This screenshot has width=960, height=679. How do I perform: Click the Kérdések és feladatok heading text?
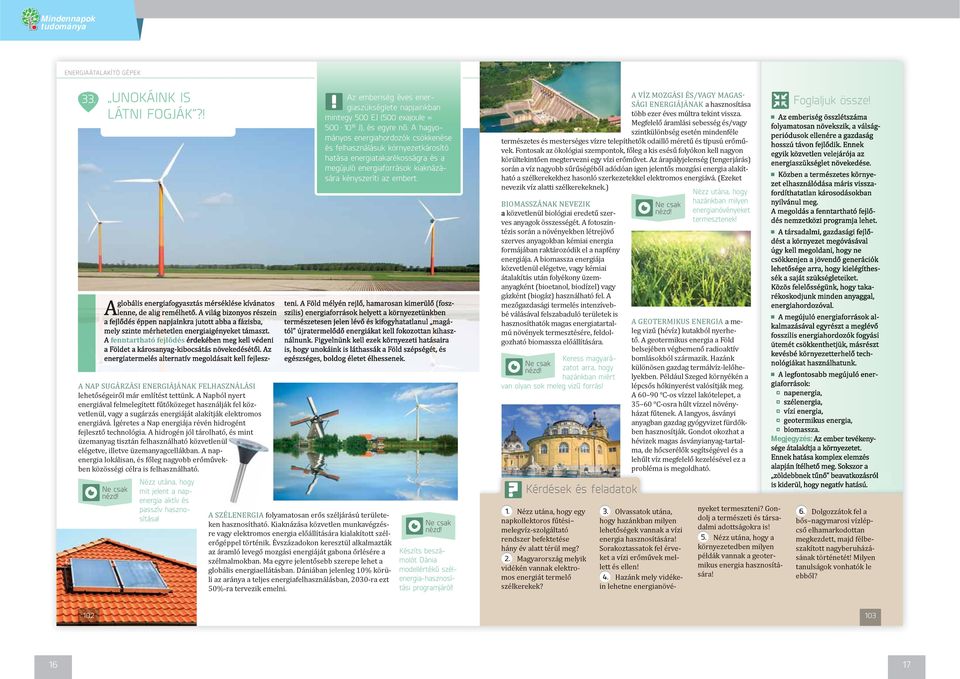tap(581, 489)
